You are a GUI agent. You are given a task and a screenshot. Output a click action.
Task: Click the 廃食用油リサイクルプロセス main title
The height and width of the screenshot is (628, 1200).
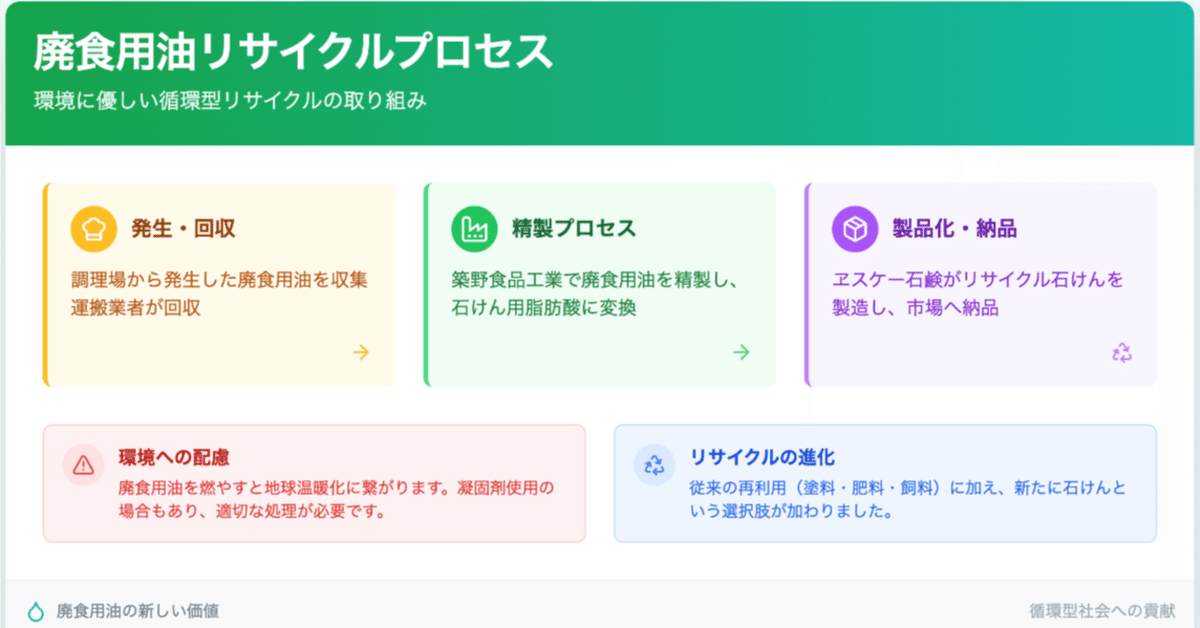coord(292,52)
